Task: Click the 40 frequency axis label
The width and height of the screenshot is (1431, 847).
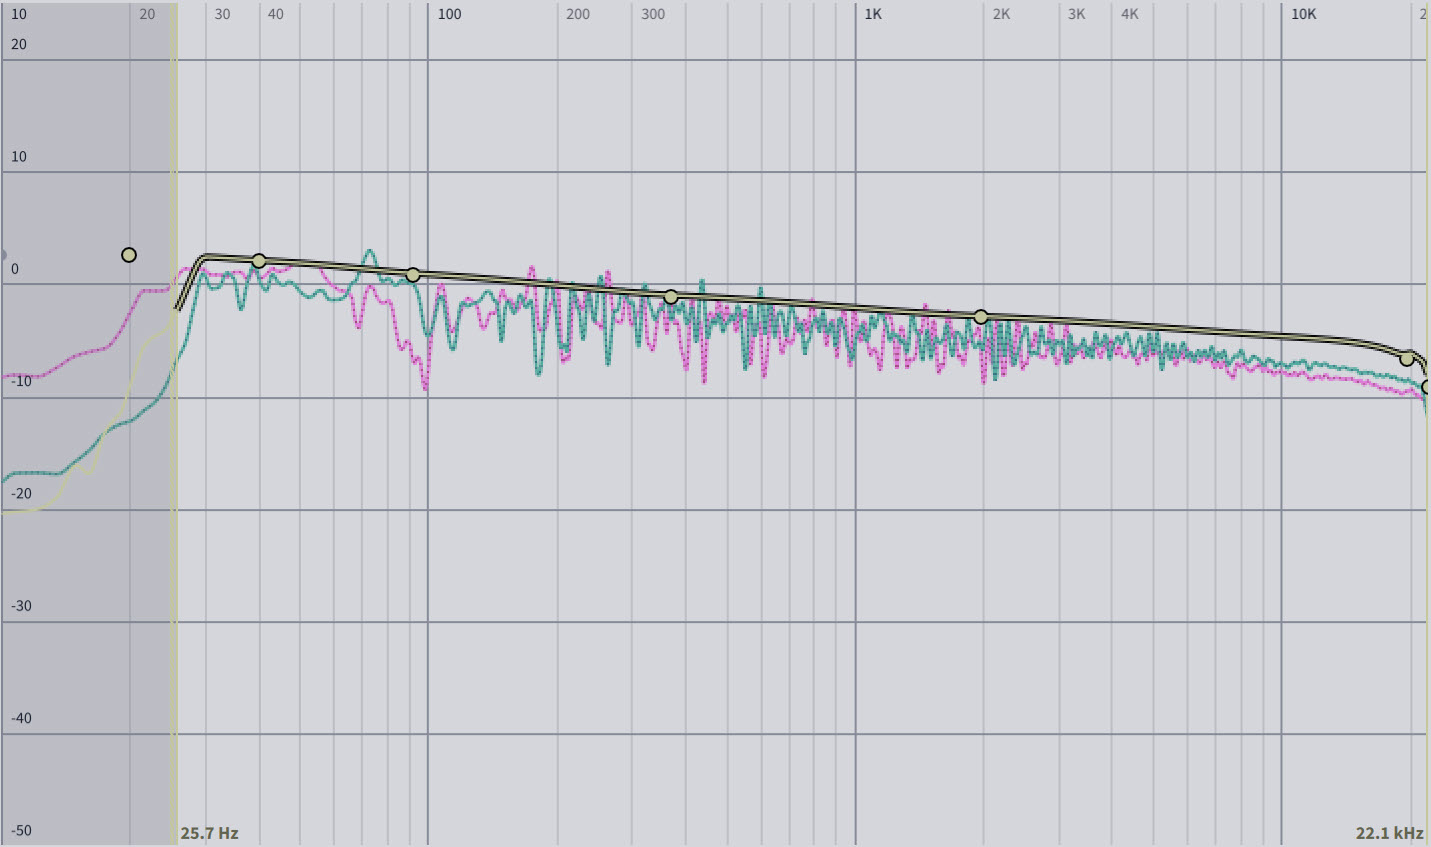Action: pyautogui.click(x=275, y=14)
